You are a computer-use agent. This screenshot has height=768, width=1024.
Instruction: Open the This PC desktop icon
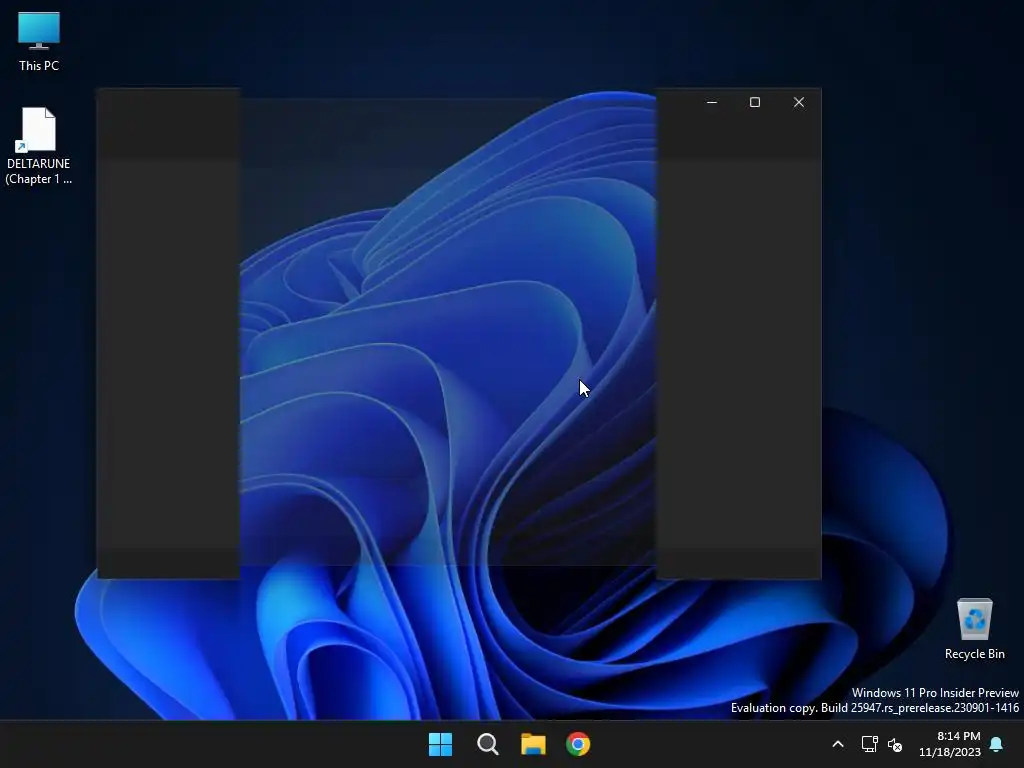(x=39, y=41)
